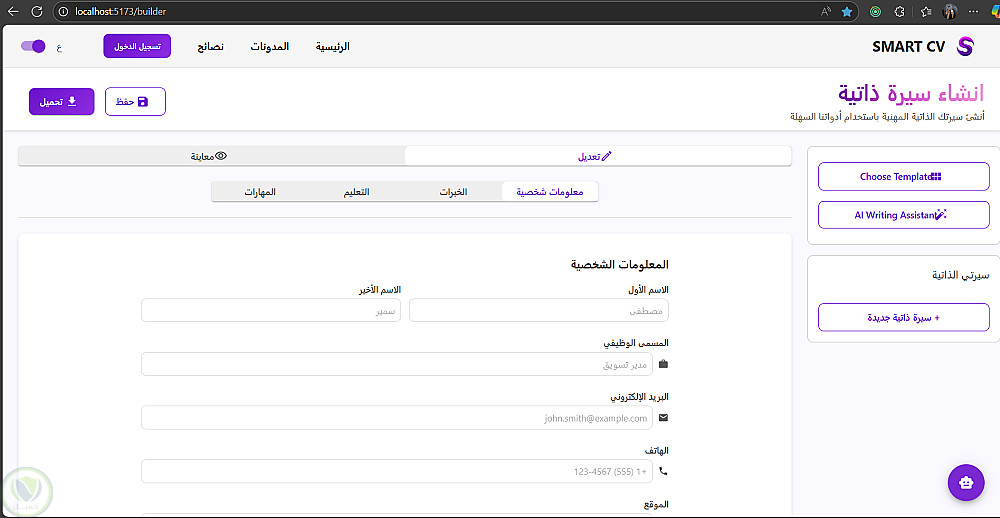
Task: Switch to the تعديل edit tab
Action: 598,156
